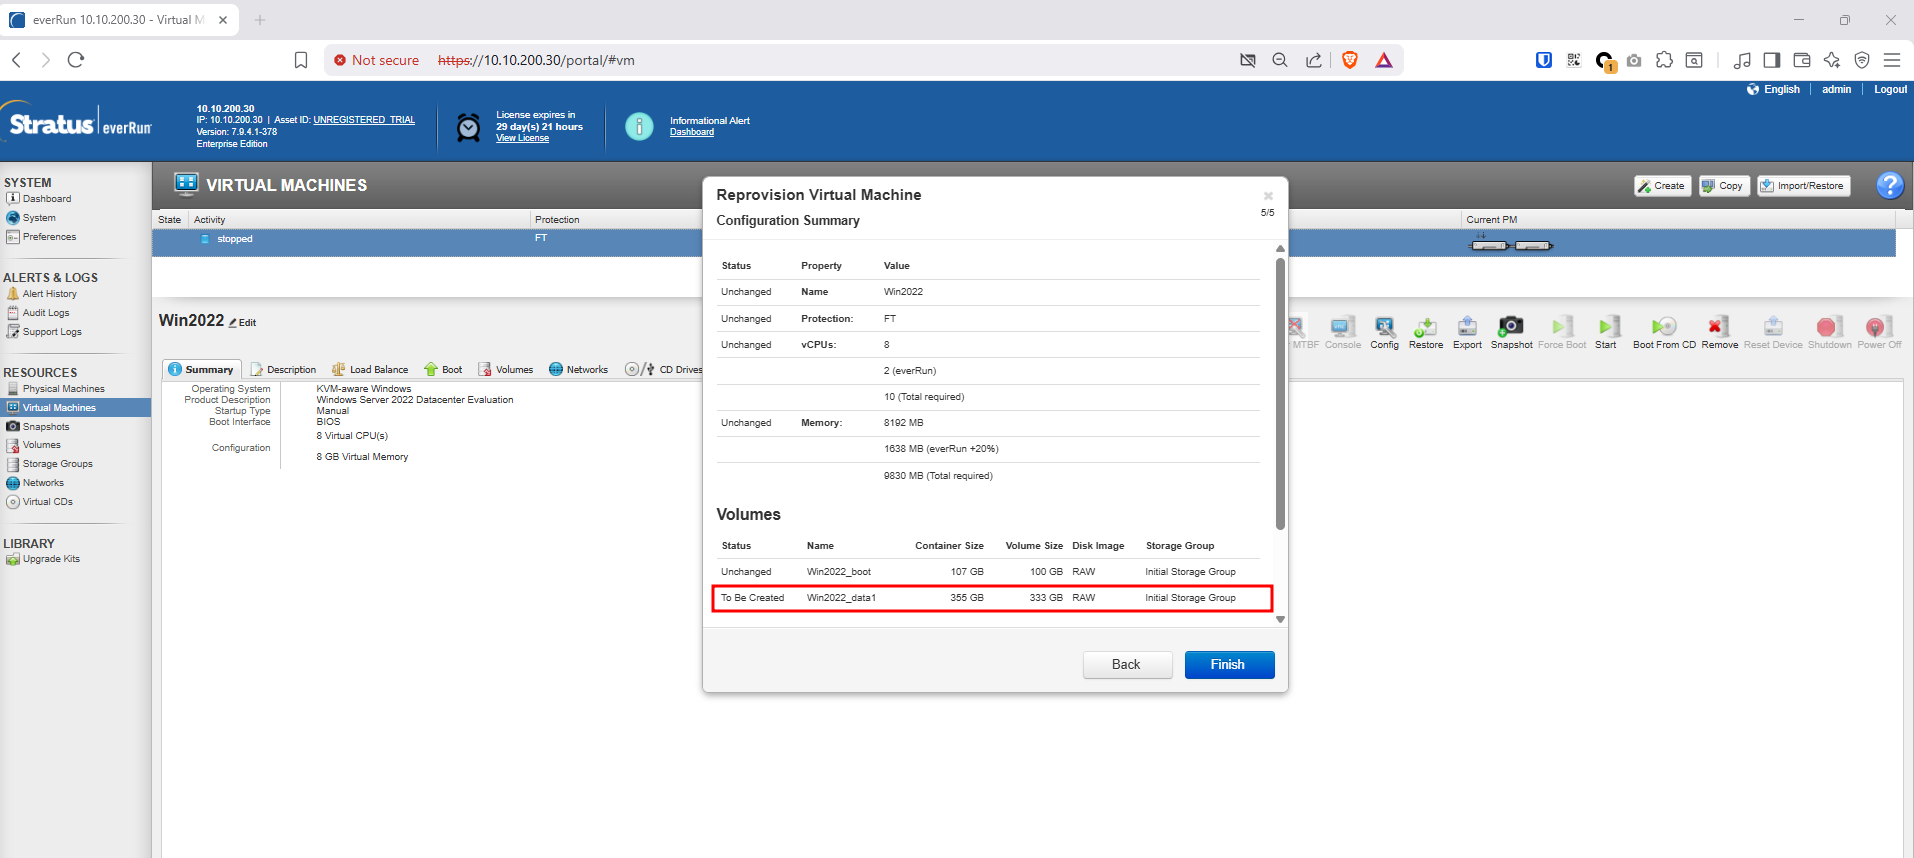Click Finish to apply reprovisioning

[1228, 665]
